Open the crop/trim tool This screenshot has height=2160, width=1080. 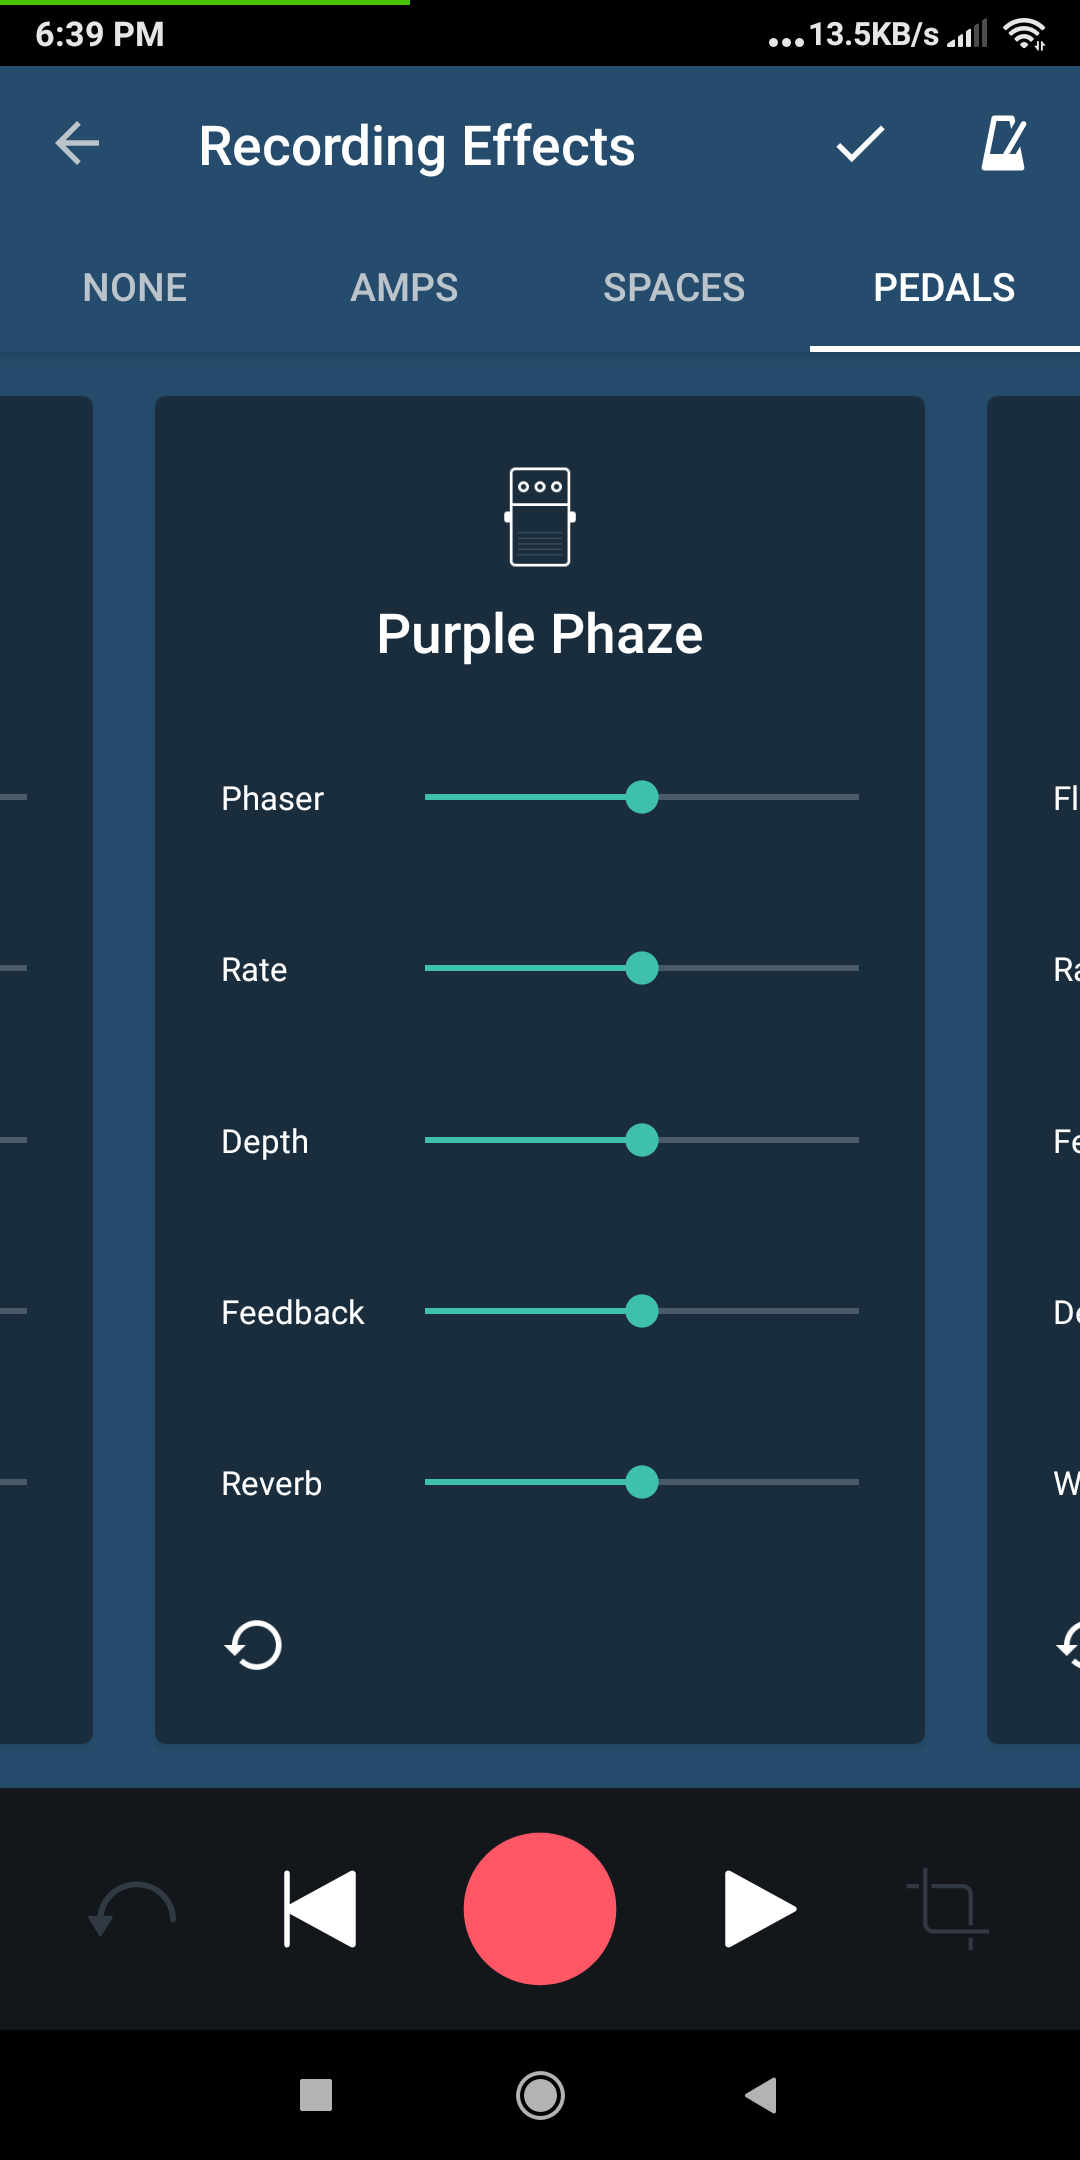[948, 1908]
